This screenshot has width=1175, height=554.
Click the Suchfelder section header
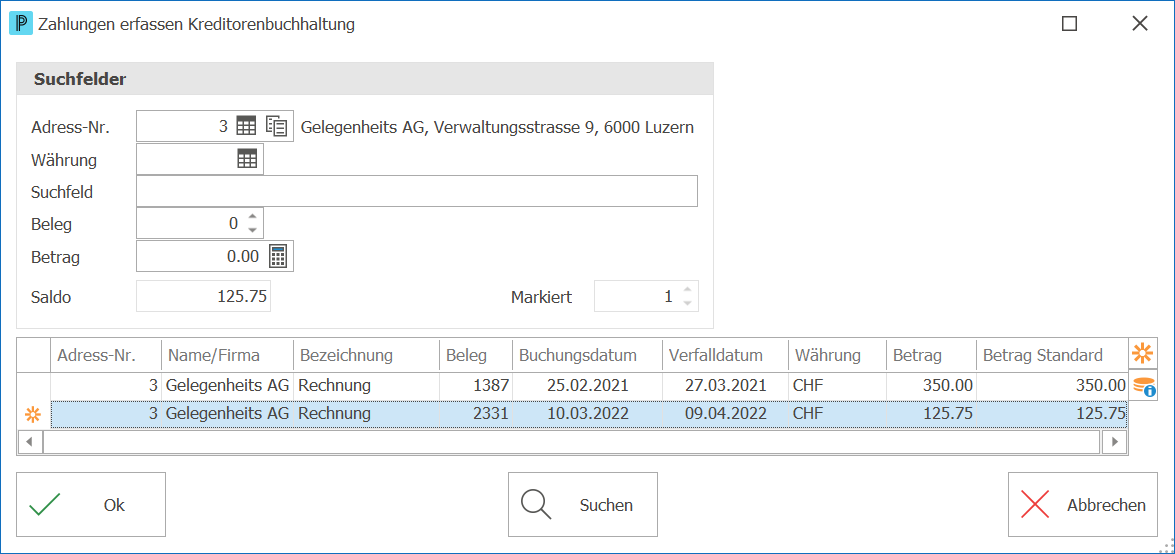(x=365, y=79)
